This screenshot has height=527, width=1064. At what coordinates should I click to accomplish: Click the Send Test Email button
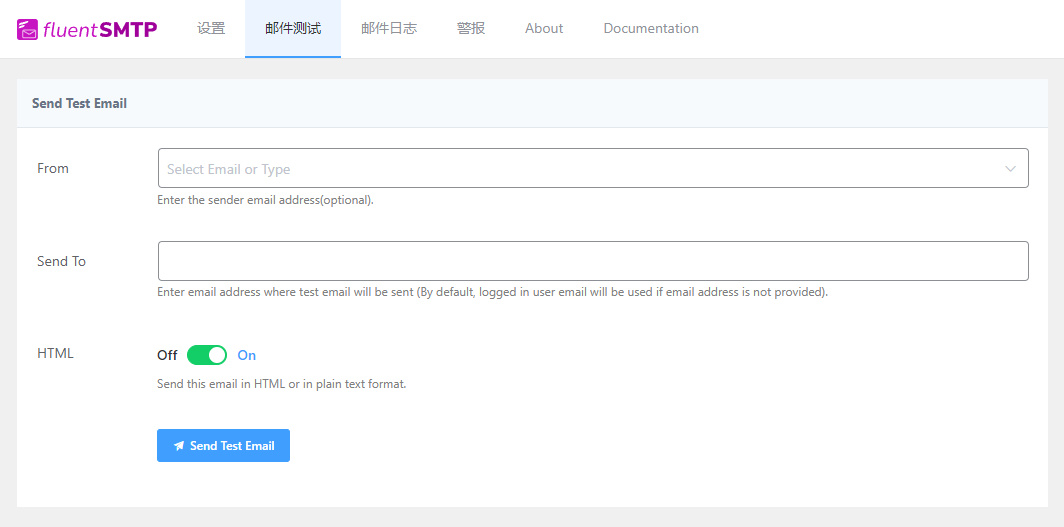[223, 446]
